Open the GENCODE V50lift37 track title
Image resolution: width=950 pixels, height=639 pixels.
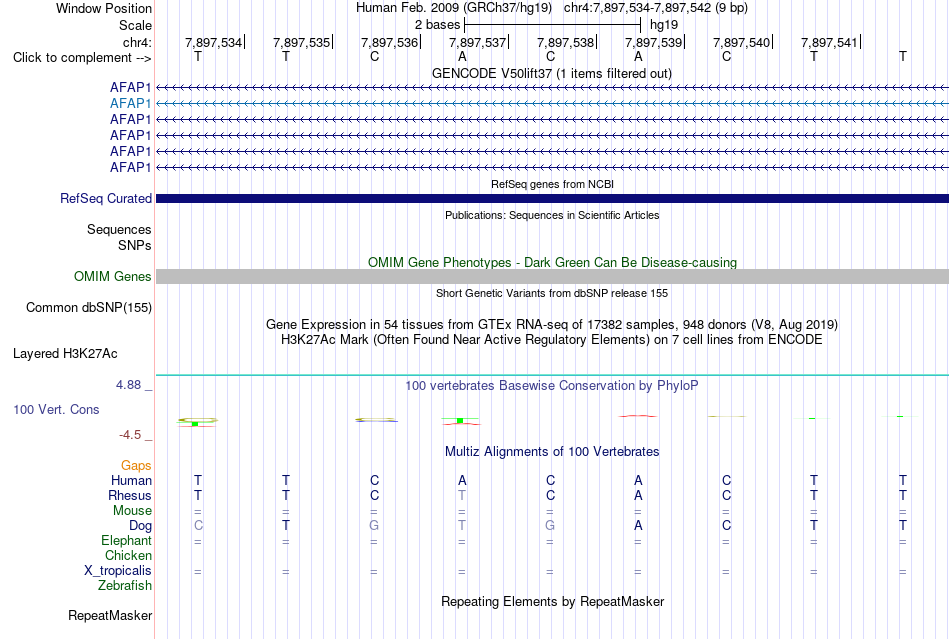(x=552, y=73)
